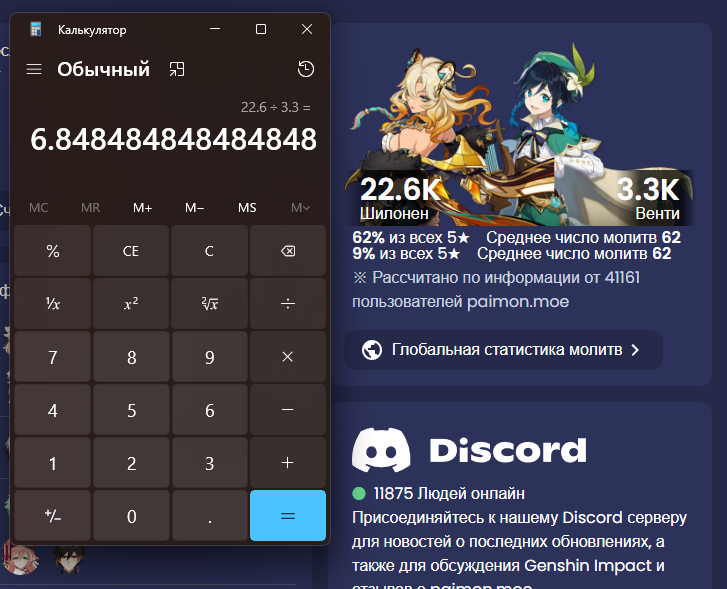Click the digit 6 key

[209, 410]
